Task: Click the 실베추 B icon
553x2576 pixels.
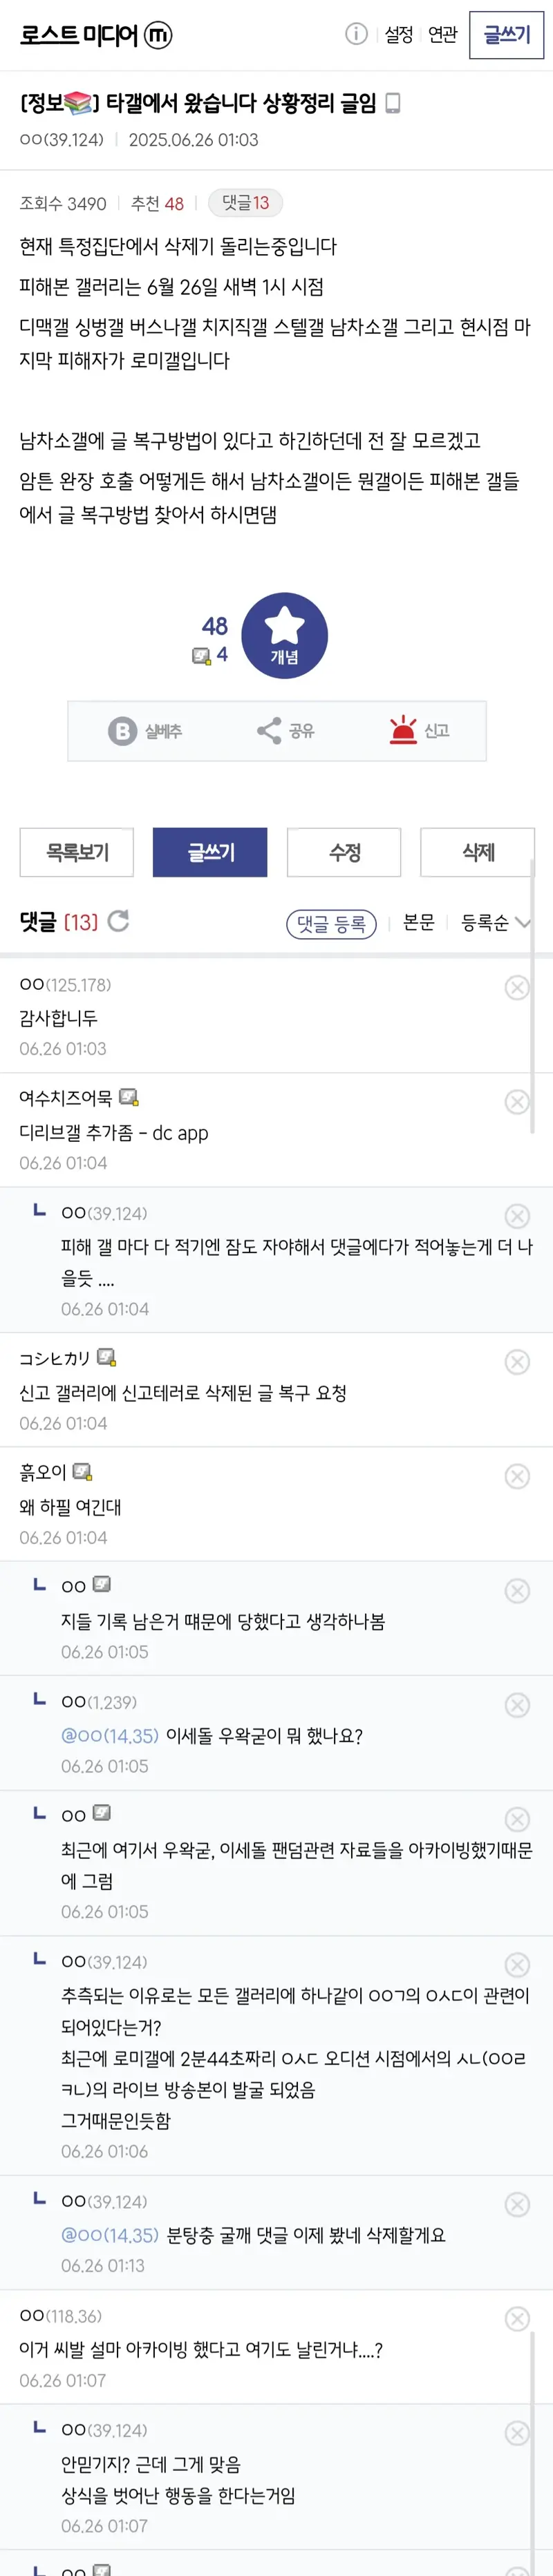Action: point(122,731)
